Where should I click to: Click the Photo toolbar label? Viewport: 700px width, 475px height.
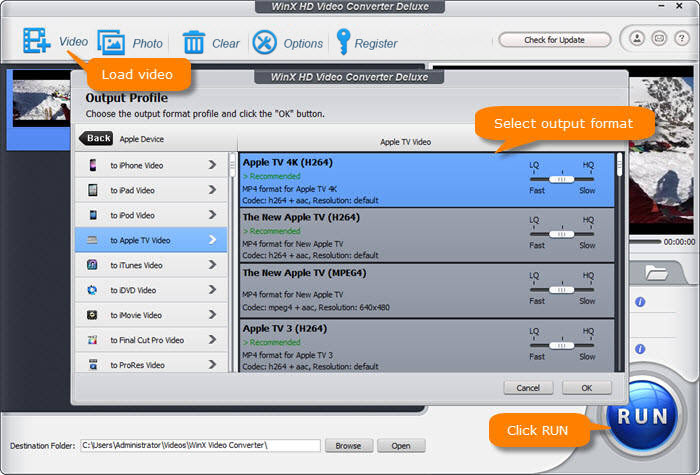148,43
